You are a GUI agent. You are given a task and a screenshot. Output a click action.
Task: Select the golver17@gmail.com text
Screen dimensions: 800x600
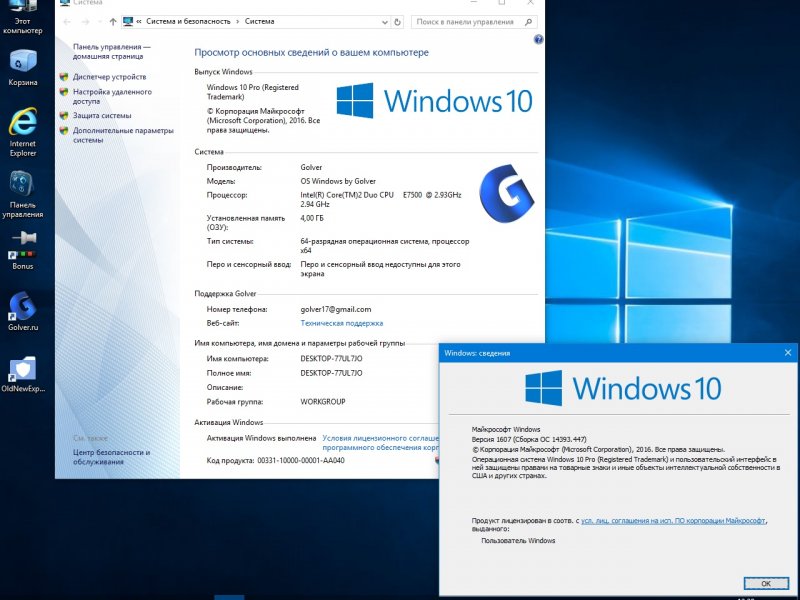point(336,309)
